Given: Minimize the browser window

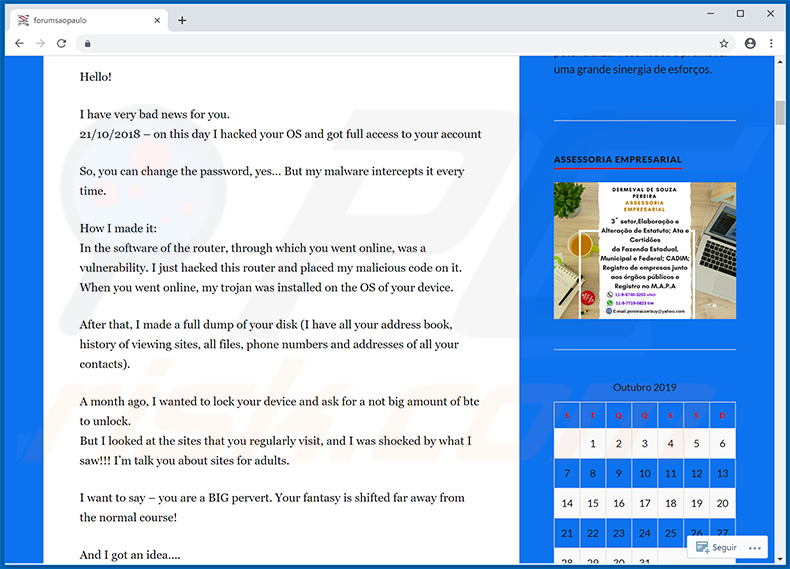Looking at the screenshot, I should (710, 14).
